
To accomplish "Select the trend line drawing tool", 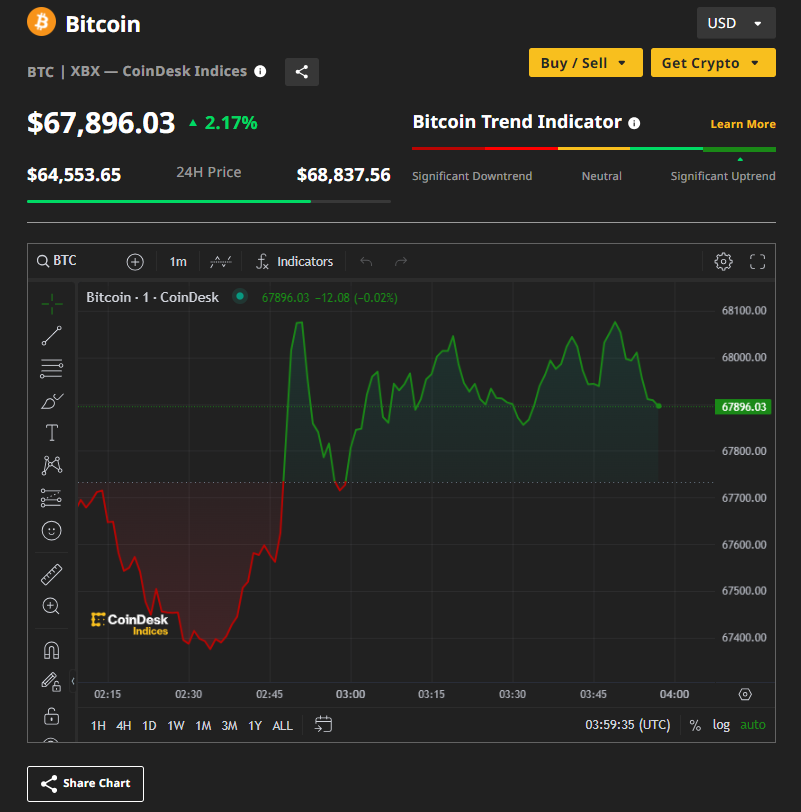I will [52, 336].
